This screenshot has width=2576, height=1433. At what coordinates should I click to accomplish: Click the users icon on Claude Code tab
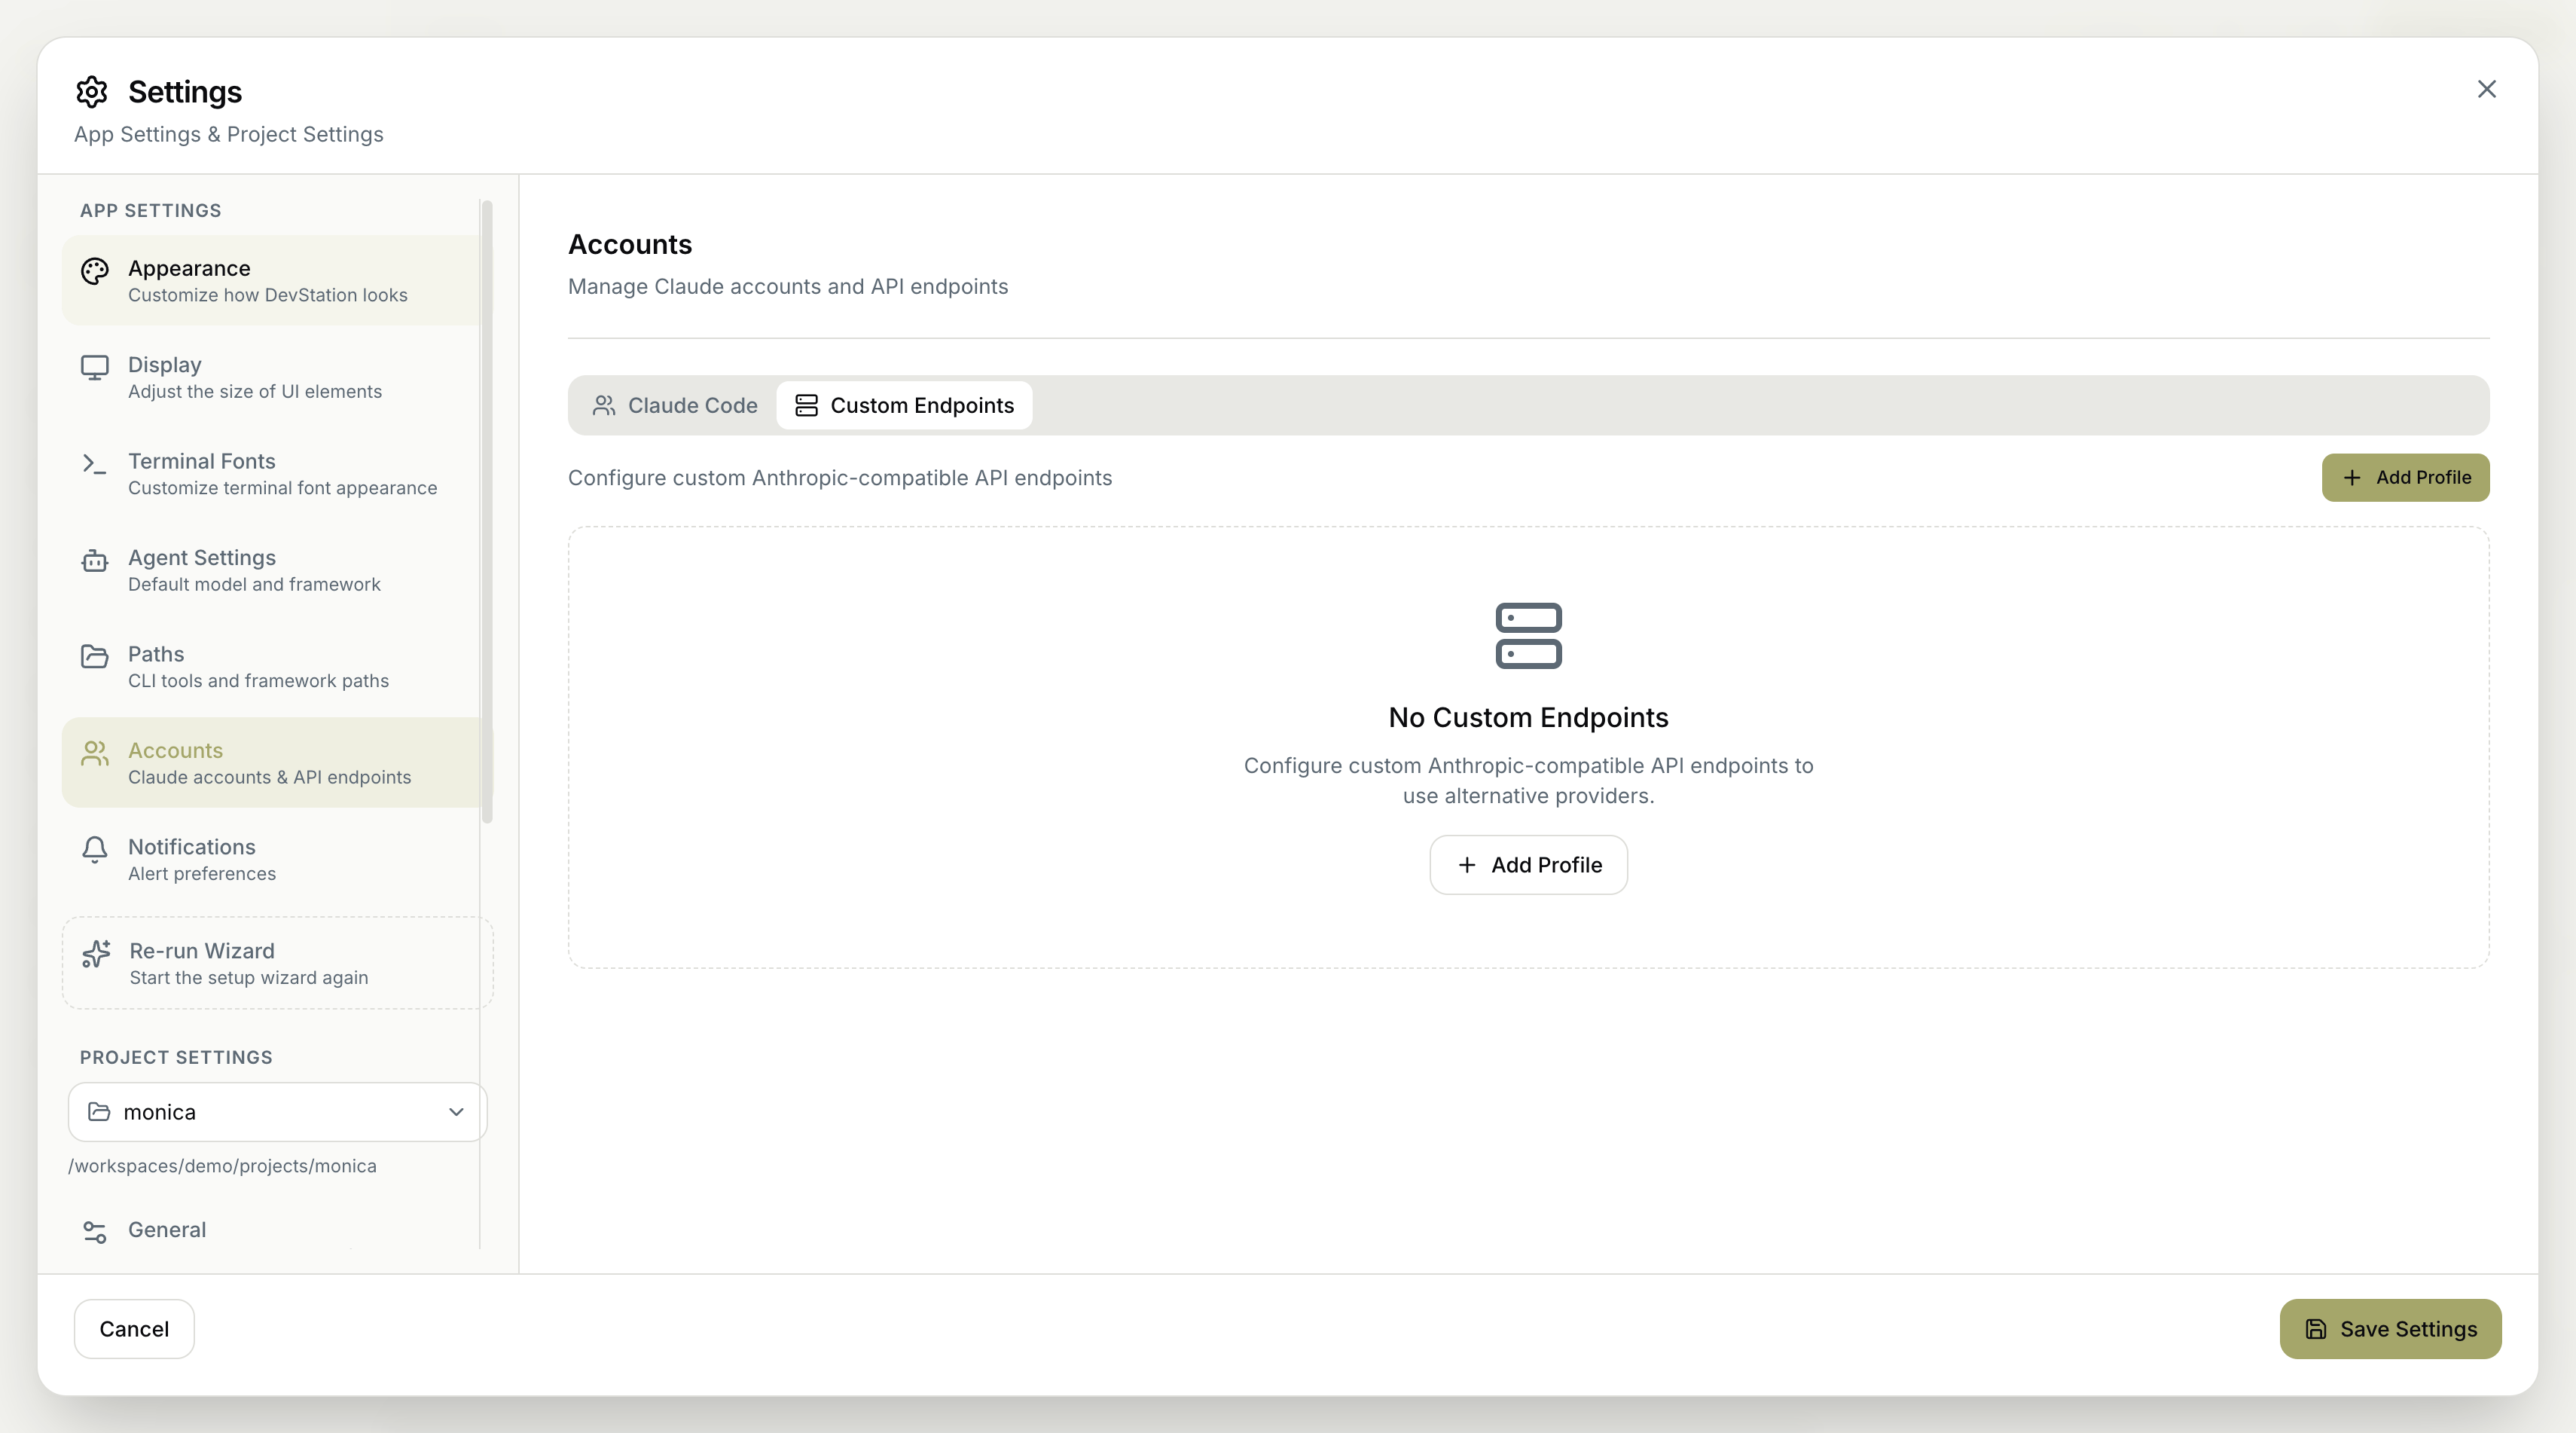[x=604, y=405]
